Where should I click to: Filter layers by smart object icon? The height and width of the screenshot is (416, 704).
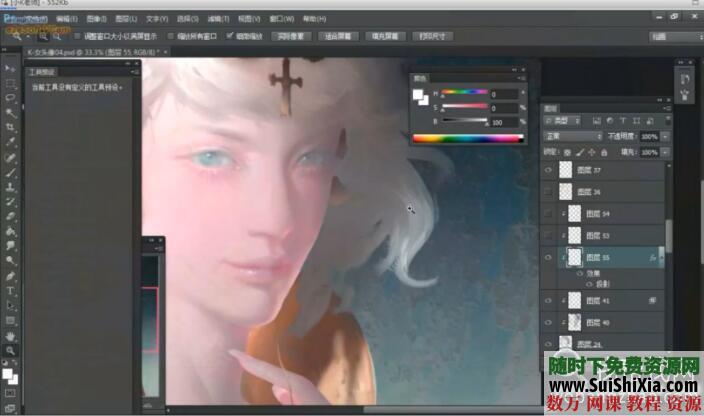click(x=650, y=121)
